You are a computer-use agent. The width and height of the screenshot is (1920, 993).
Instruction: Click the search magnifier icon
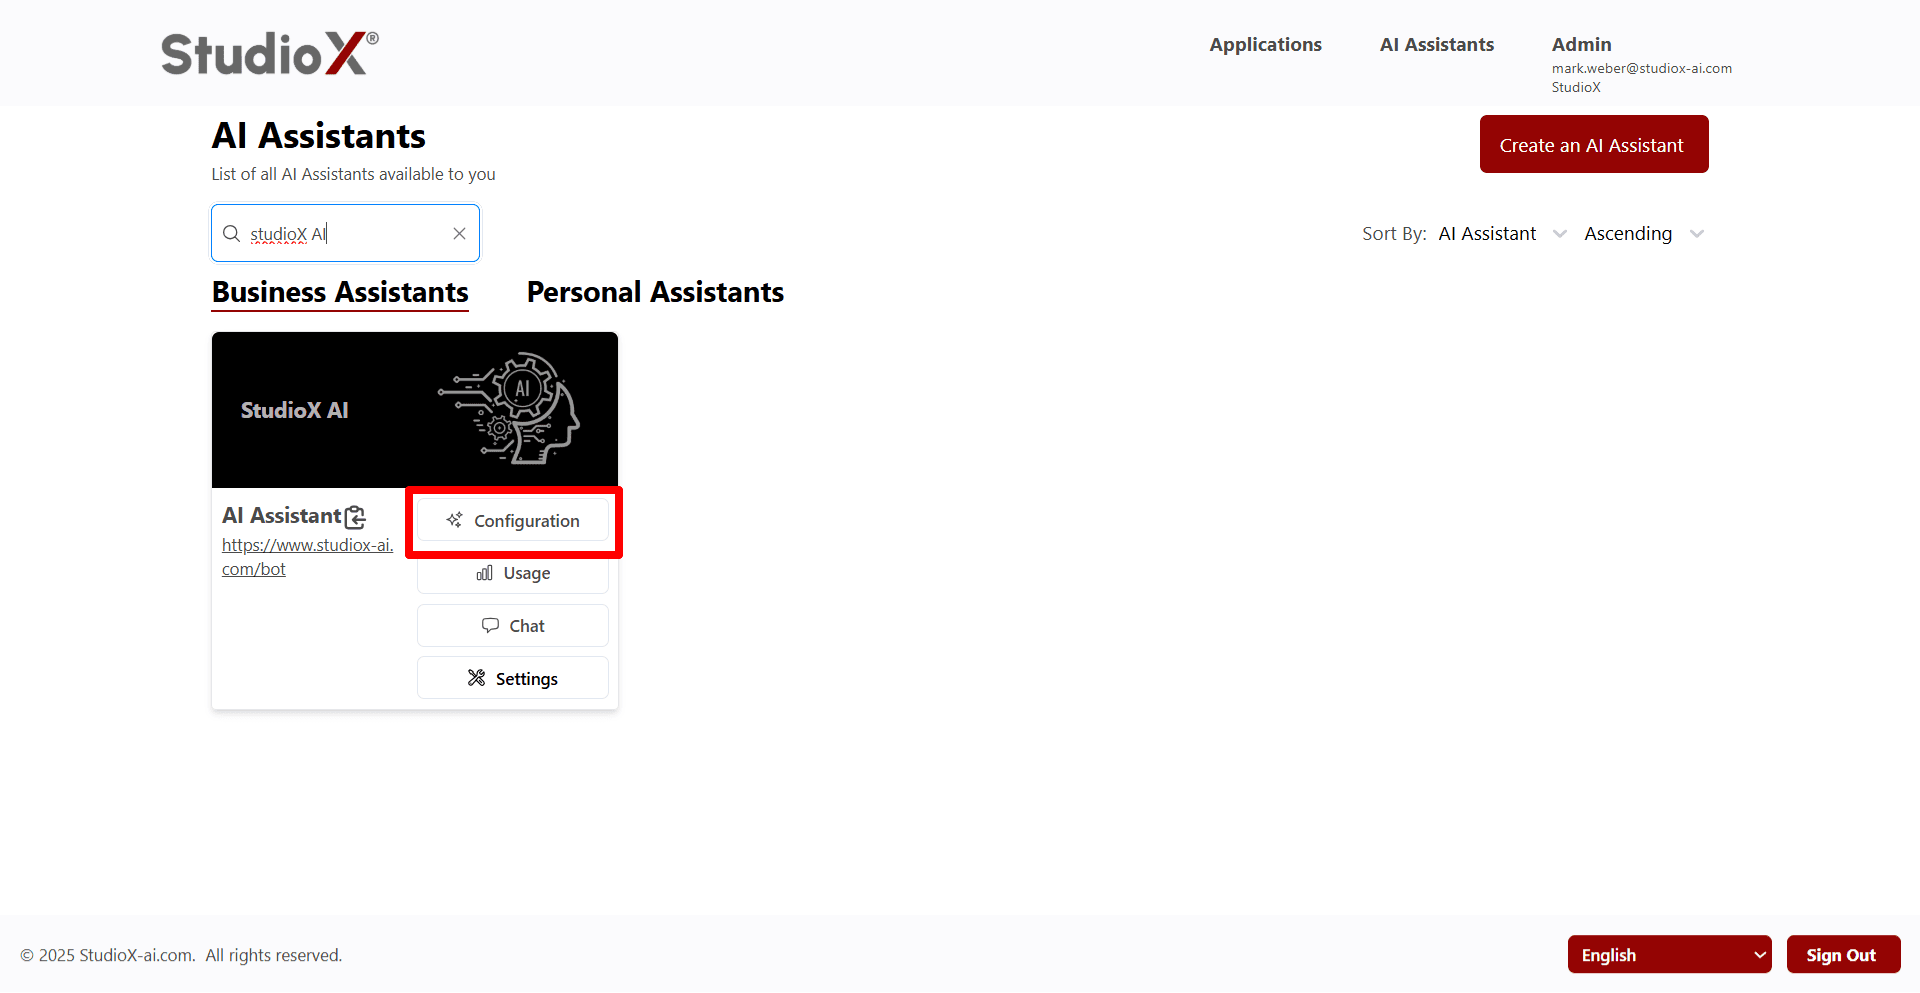pos(231,233)
